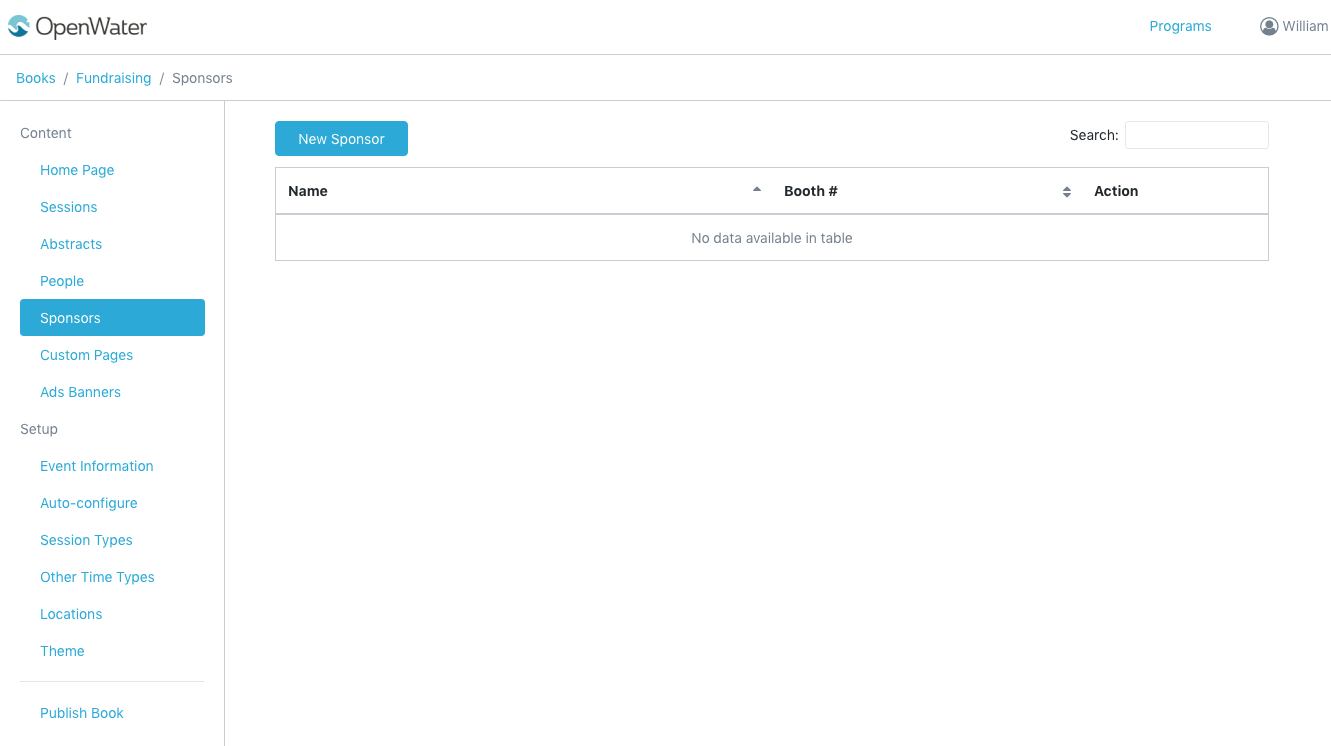Image resolution: width=1331 pixels, height=746 pixels.
Task: Open Custom Pages in sidebar
Action: point(86,355)
